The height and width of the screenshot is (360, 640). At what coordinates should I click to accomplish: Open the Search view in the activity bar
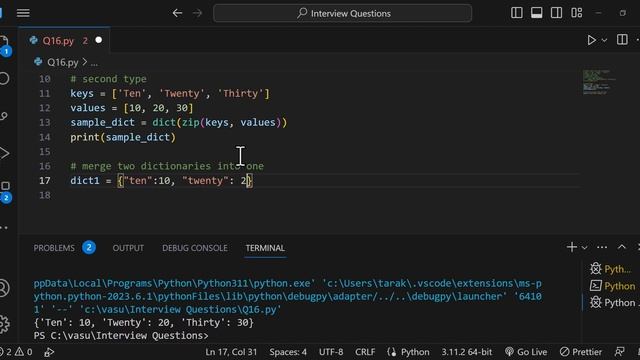4,78
